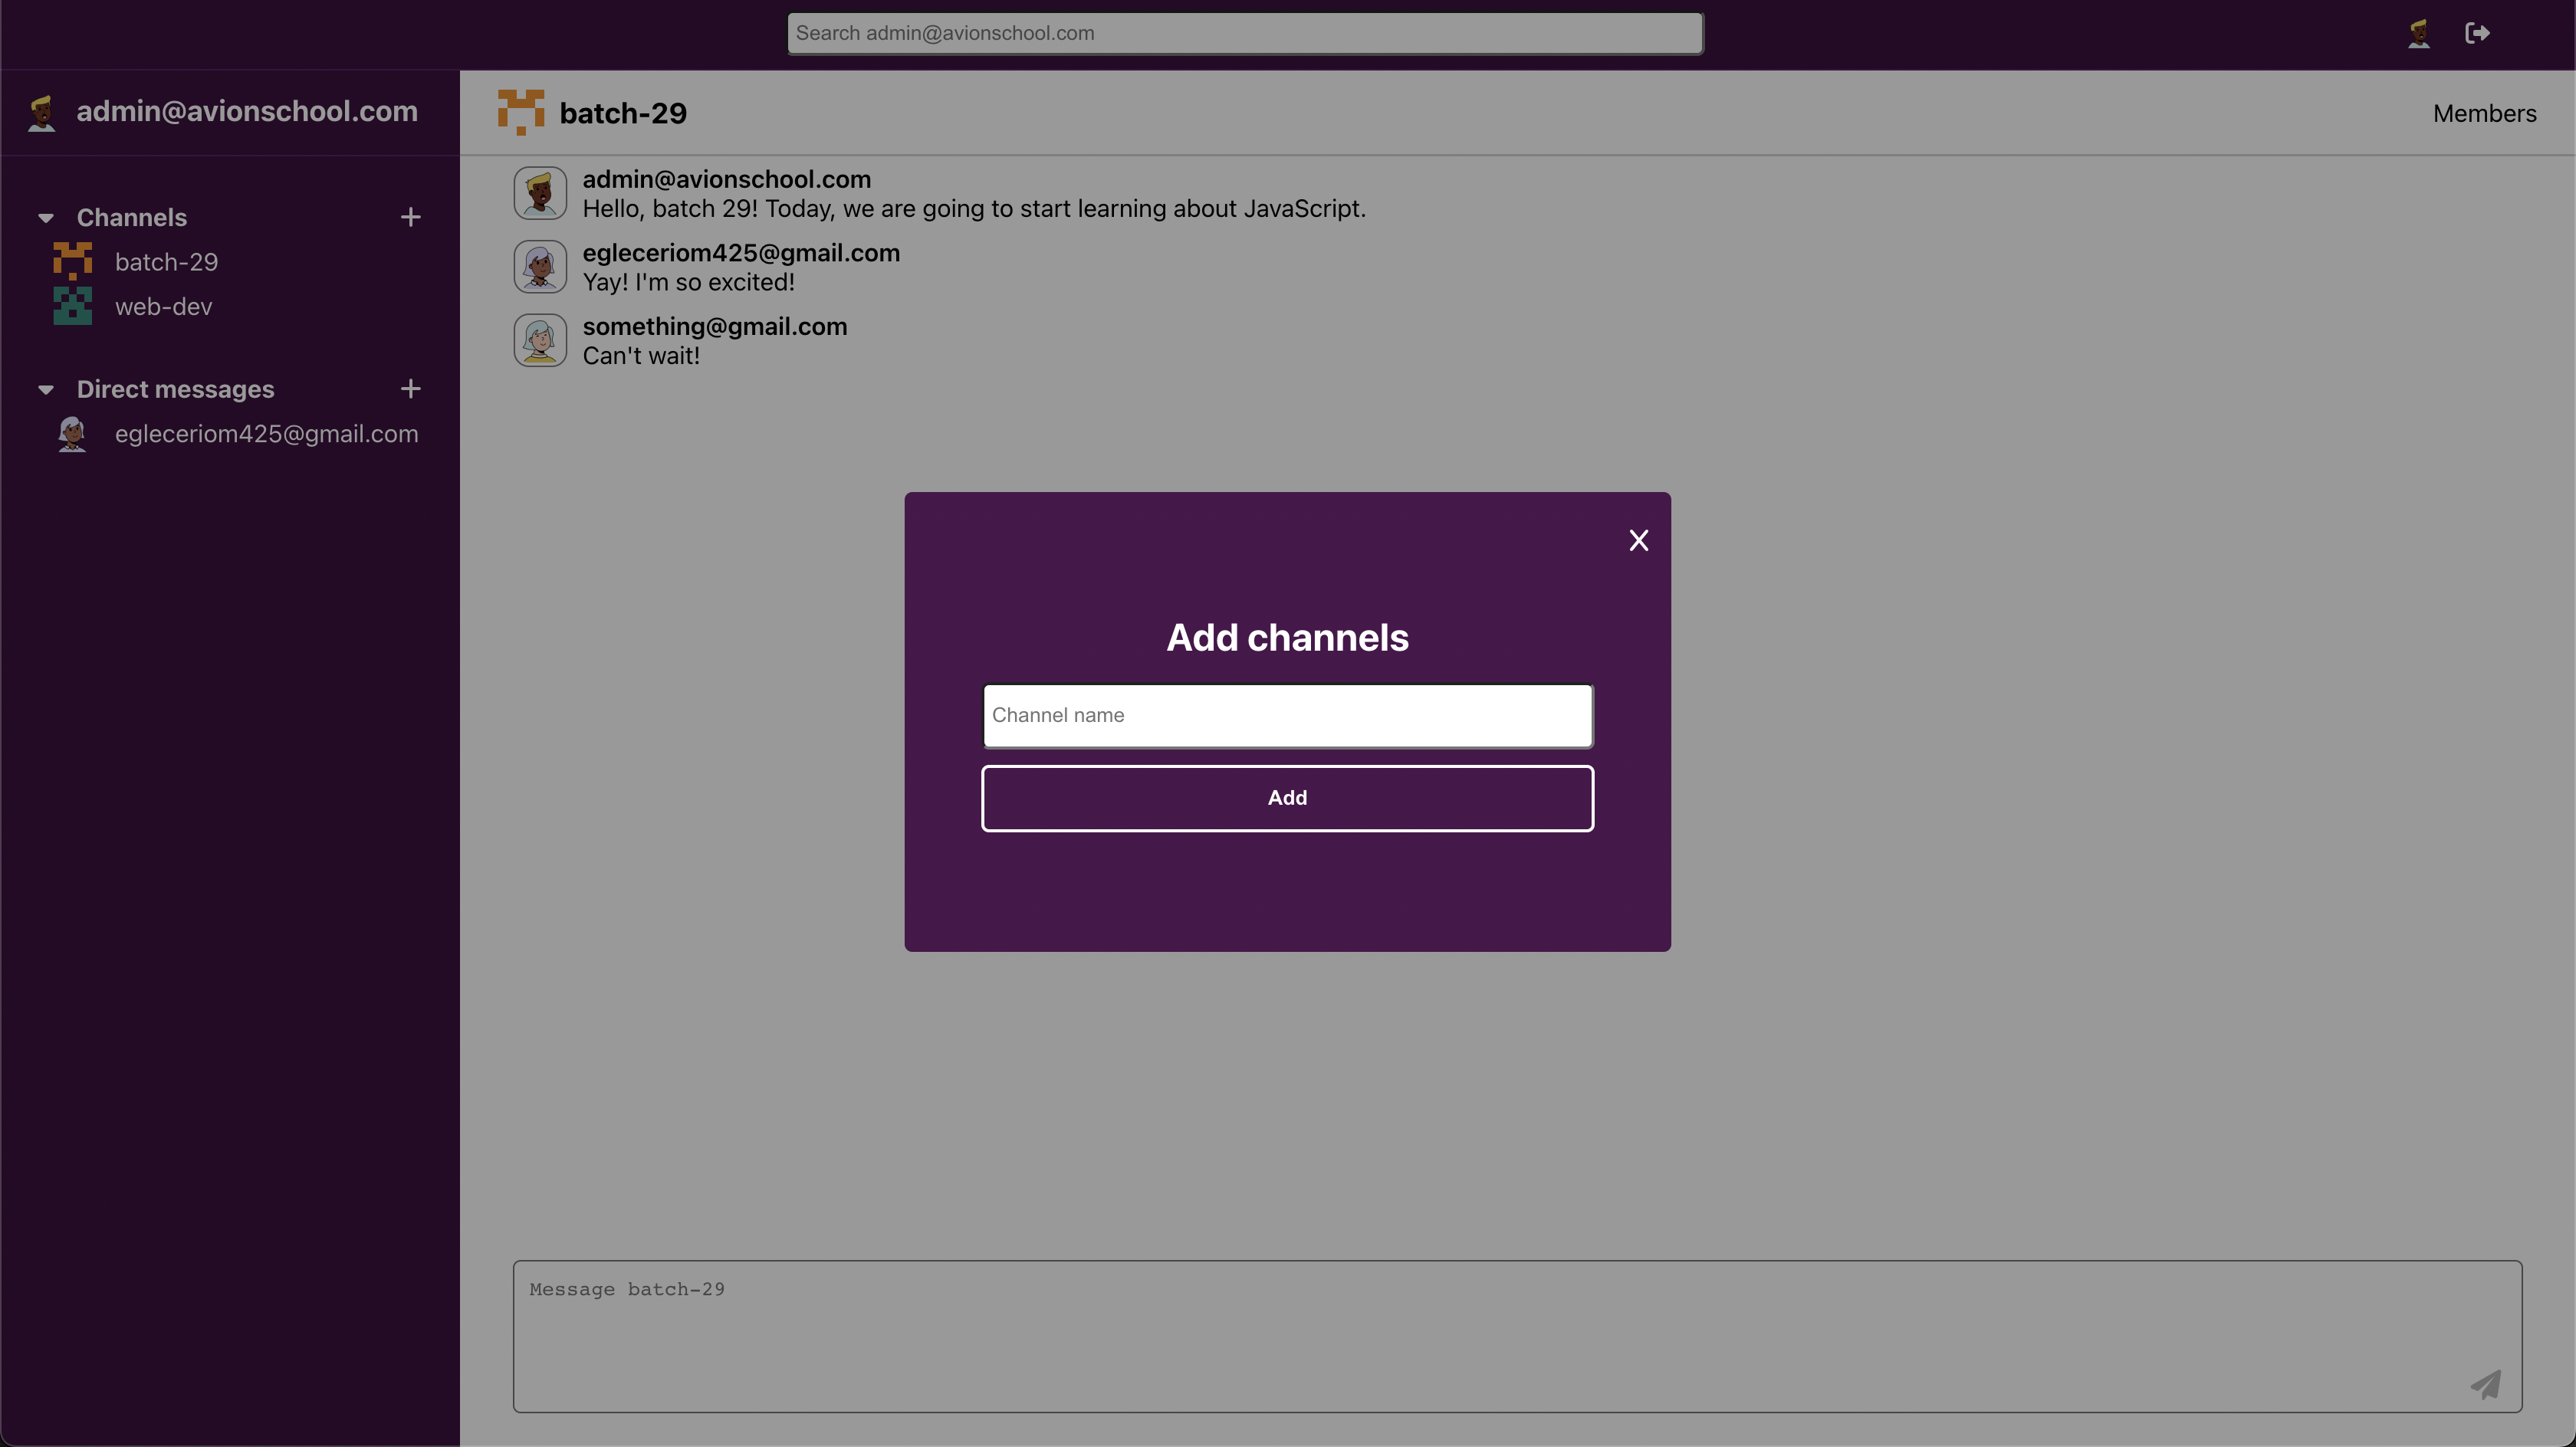Click the send paper plane icon
Viewport: 2576px width, 1447px height.
[x=2486, y=1384]
